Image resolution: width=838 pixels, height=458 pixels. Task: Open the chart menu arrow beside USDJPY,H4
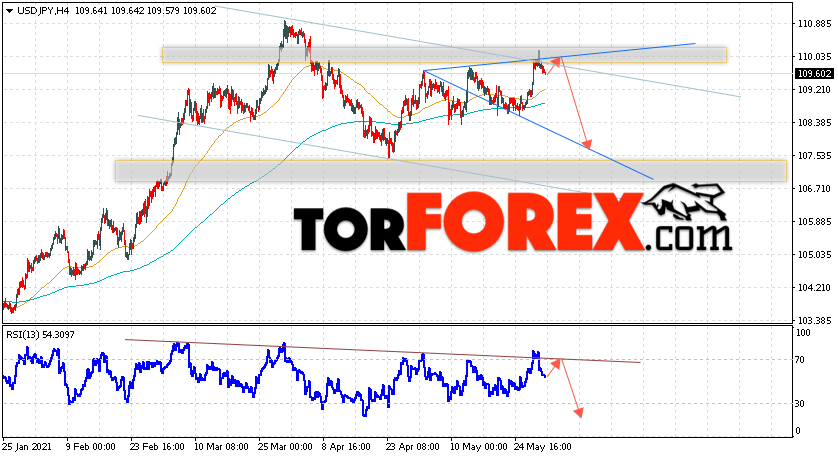10,11
